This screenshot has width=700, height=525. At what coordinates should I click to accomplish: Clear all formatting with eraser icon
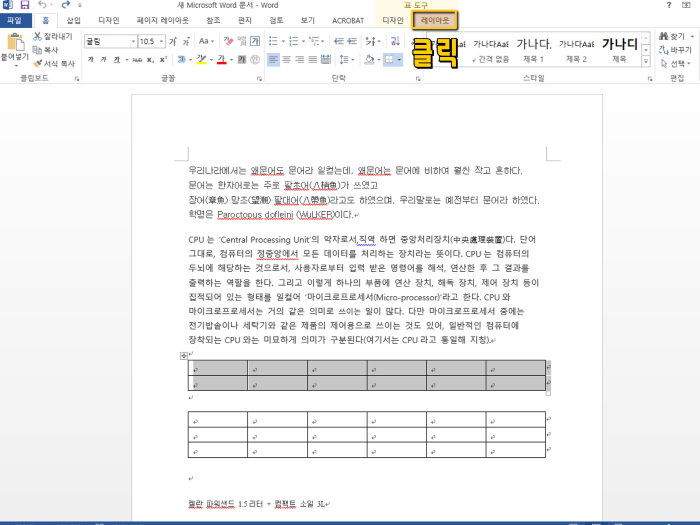pos(228,42)
